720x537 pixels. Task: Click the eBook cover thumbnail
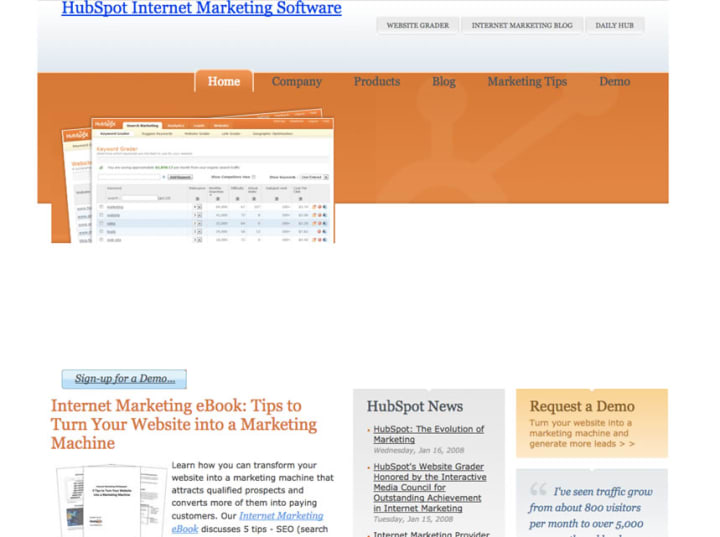click(x=110, y=500)
